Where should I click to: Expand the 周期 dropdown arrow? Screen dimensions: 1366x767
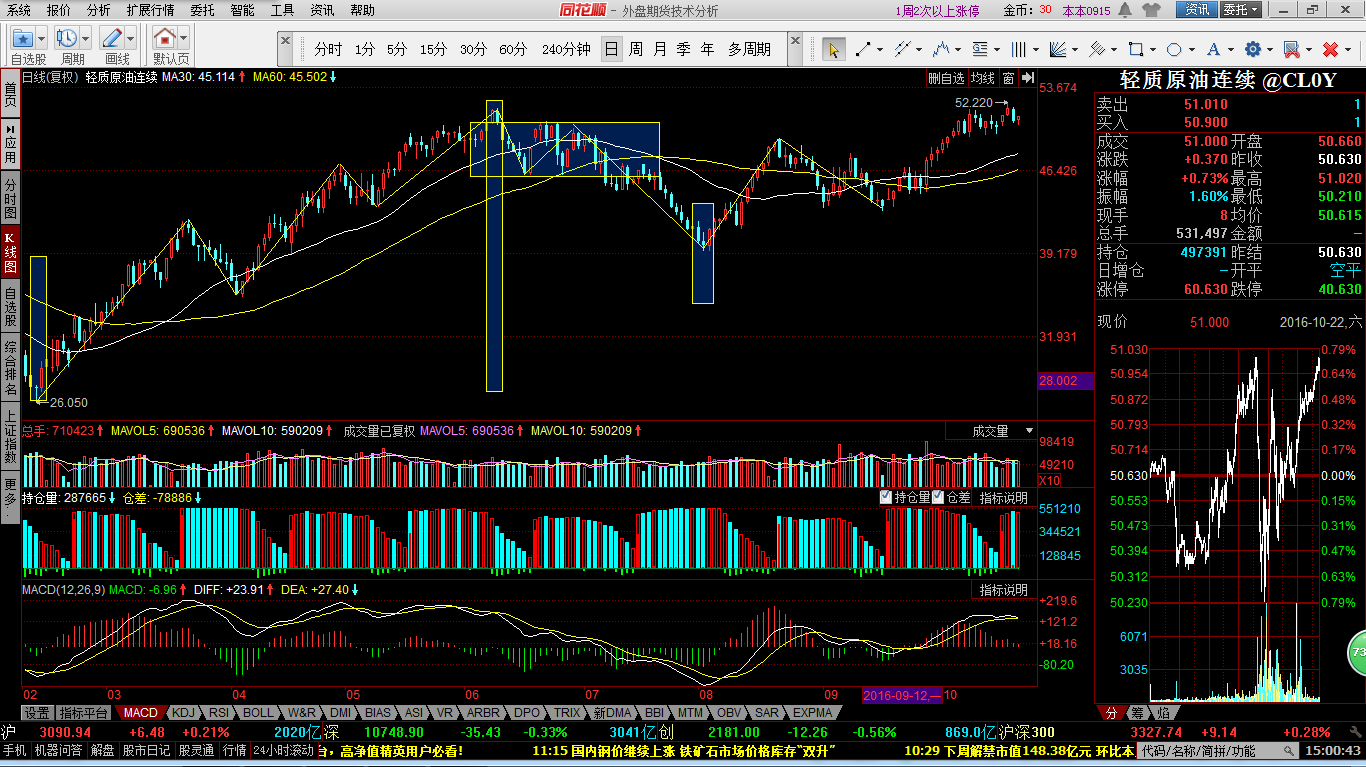tap(86, 39)
